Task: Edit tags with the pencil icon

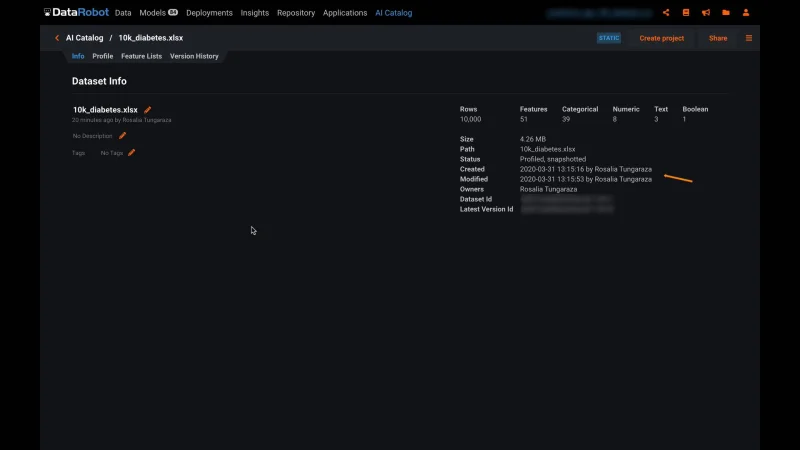Action: (x=132, y=153)
